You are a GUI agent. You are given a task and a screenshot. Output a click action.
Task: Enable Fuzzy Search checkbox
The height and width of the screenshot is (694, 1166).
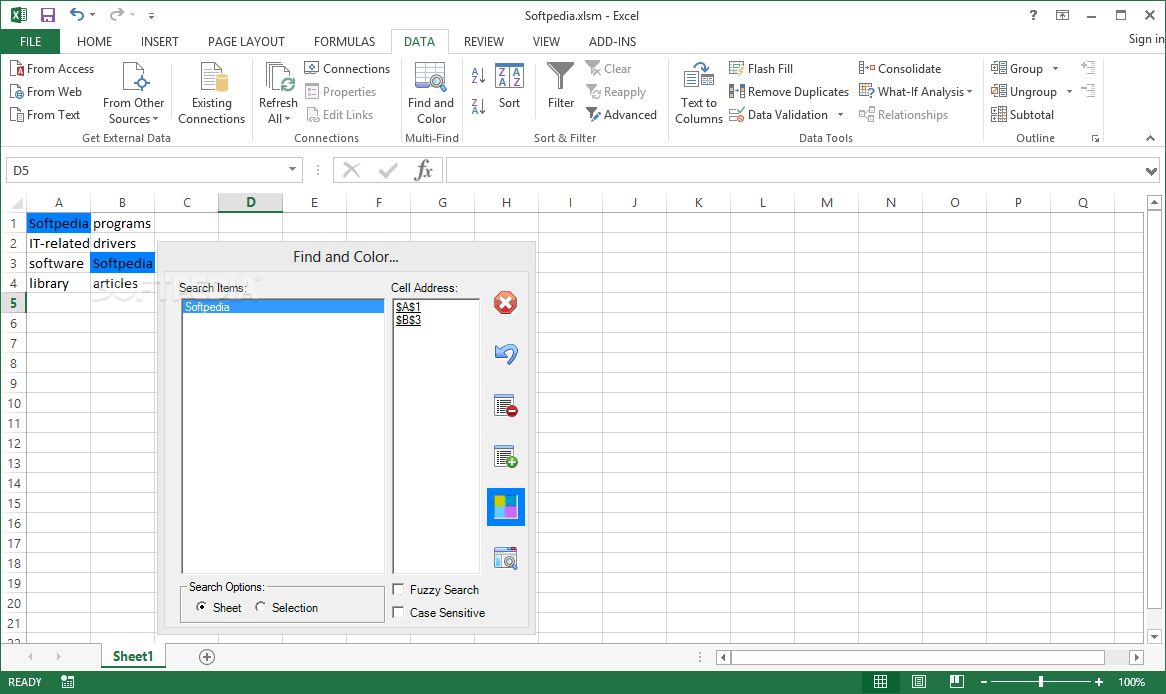click(x=399, y=589)
